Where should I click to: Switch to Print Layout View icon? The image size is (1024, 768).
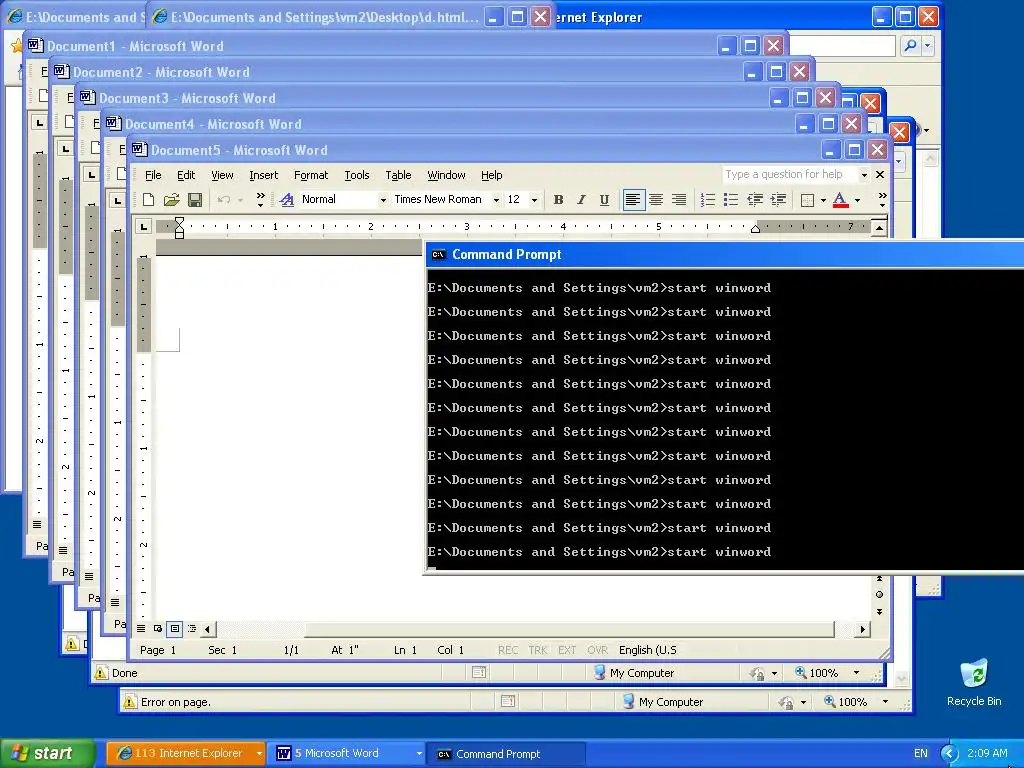pyautogui.click(x=175, y=629)
